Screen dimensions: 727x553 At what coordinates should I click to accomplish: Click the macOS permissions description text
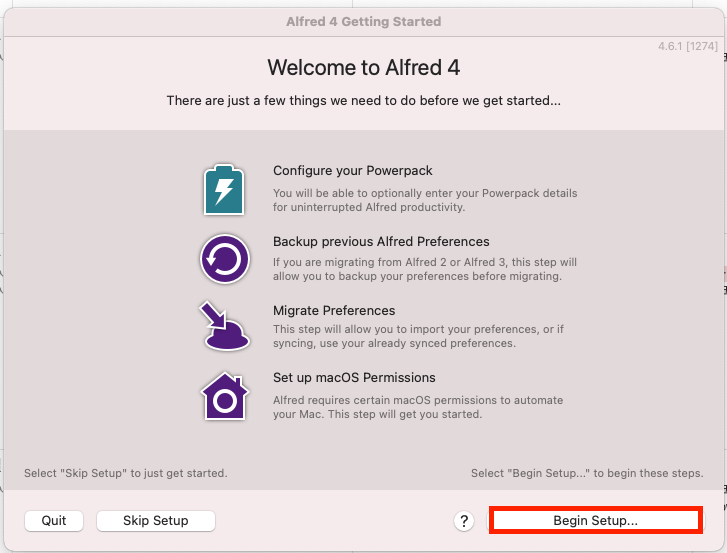point(418,407)
